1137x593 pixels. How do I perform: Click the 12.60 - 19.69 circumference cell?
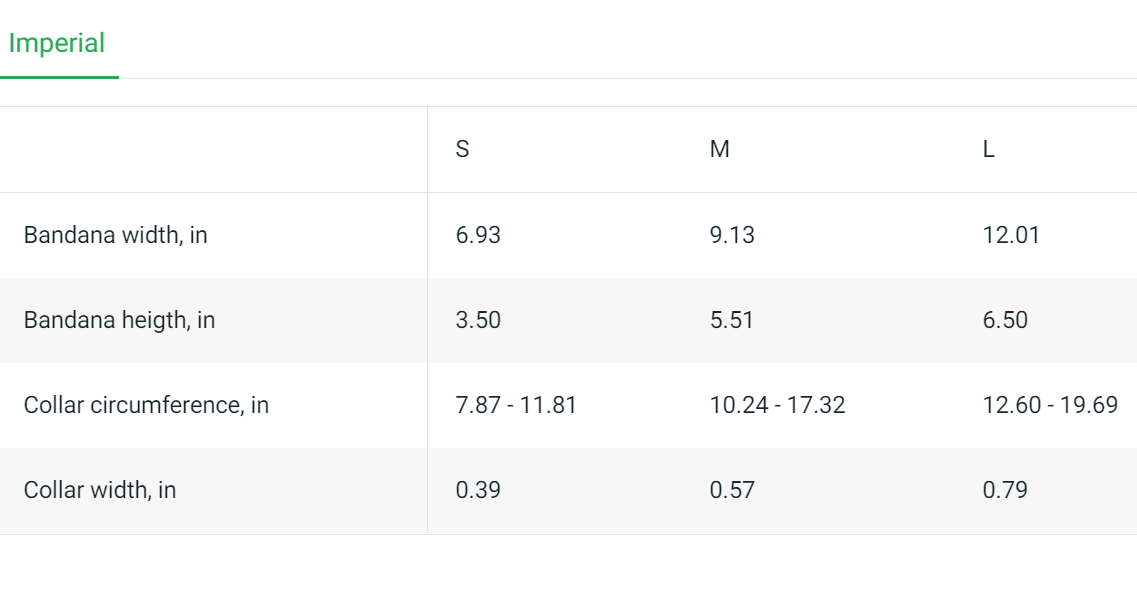tap(1050, 406)
